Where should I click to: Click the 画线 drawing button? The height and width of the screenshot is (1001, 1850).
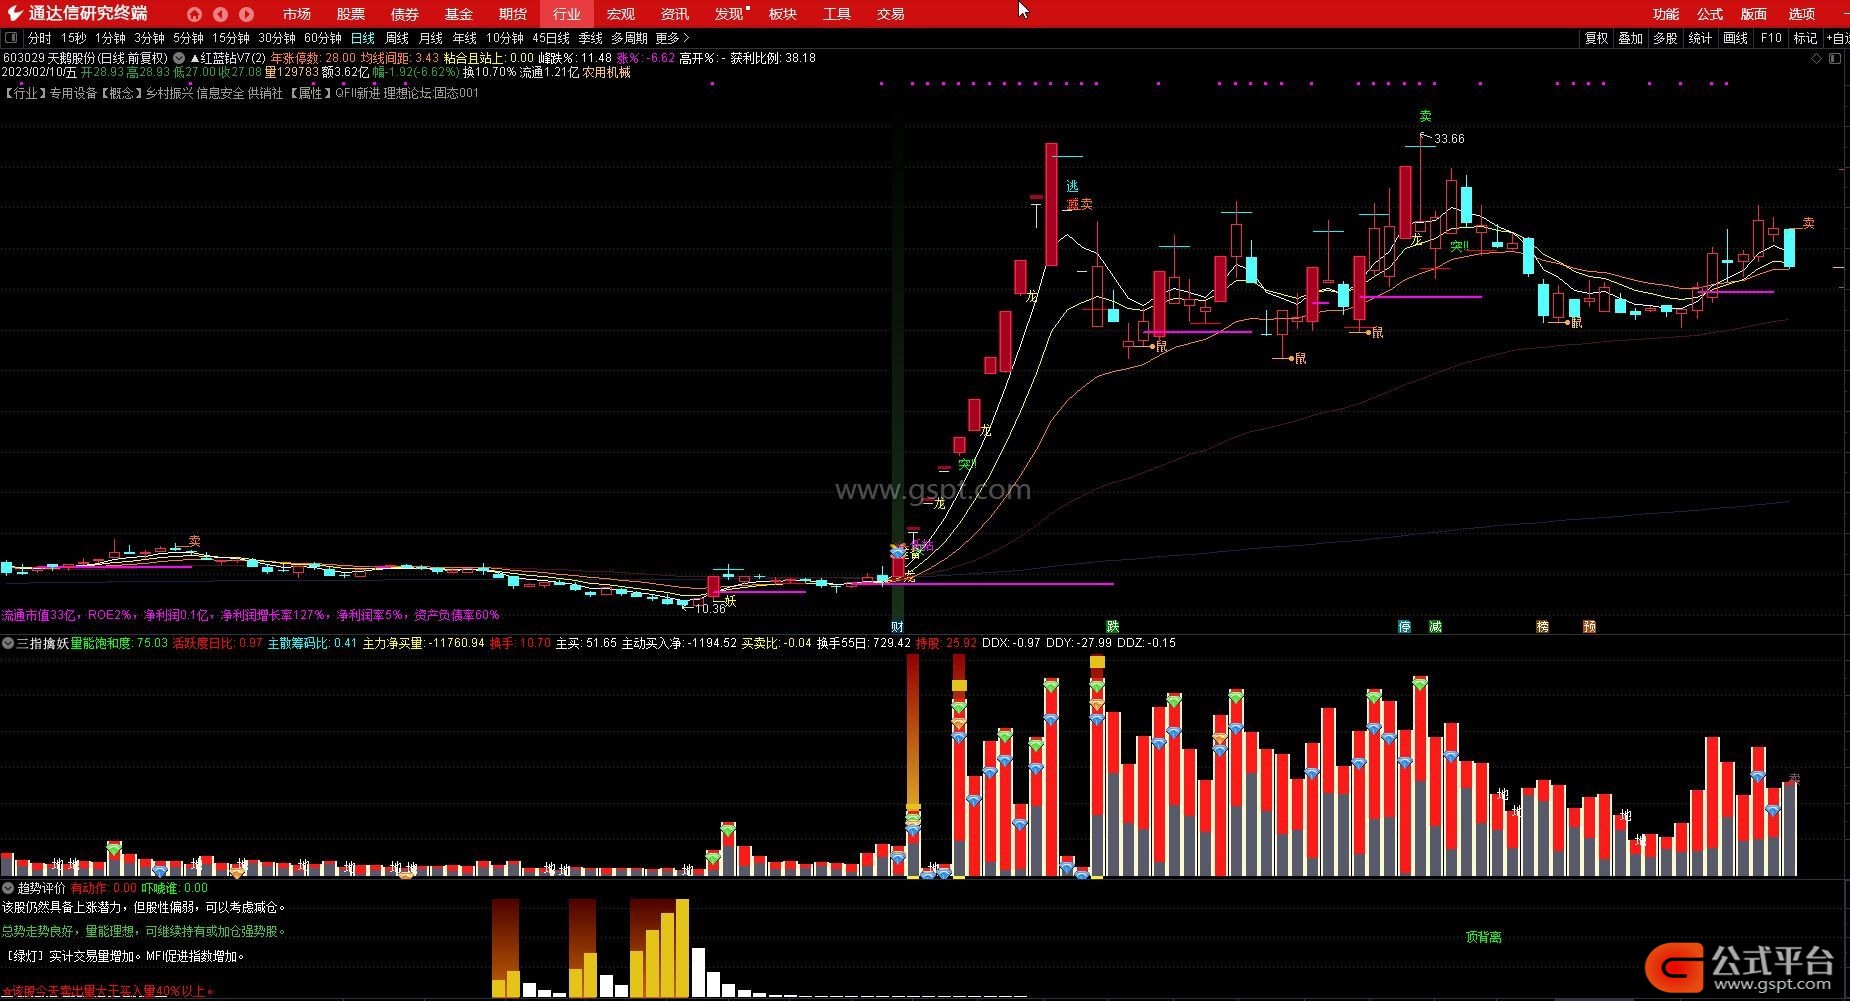1735,38
